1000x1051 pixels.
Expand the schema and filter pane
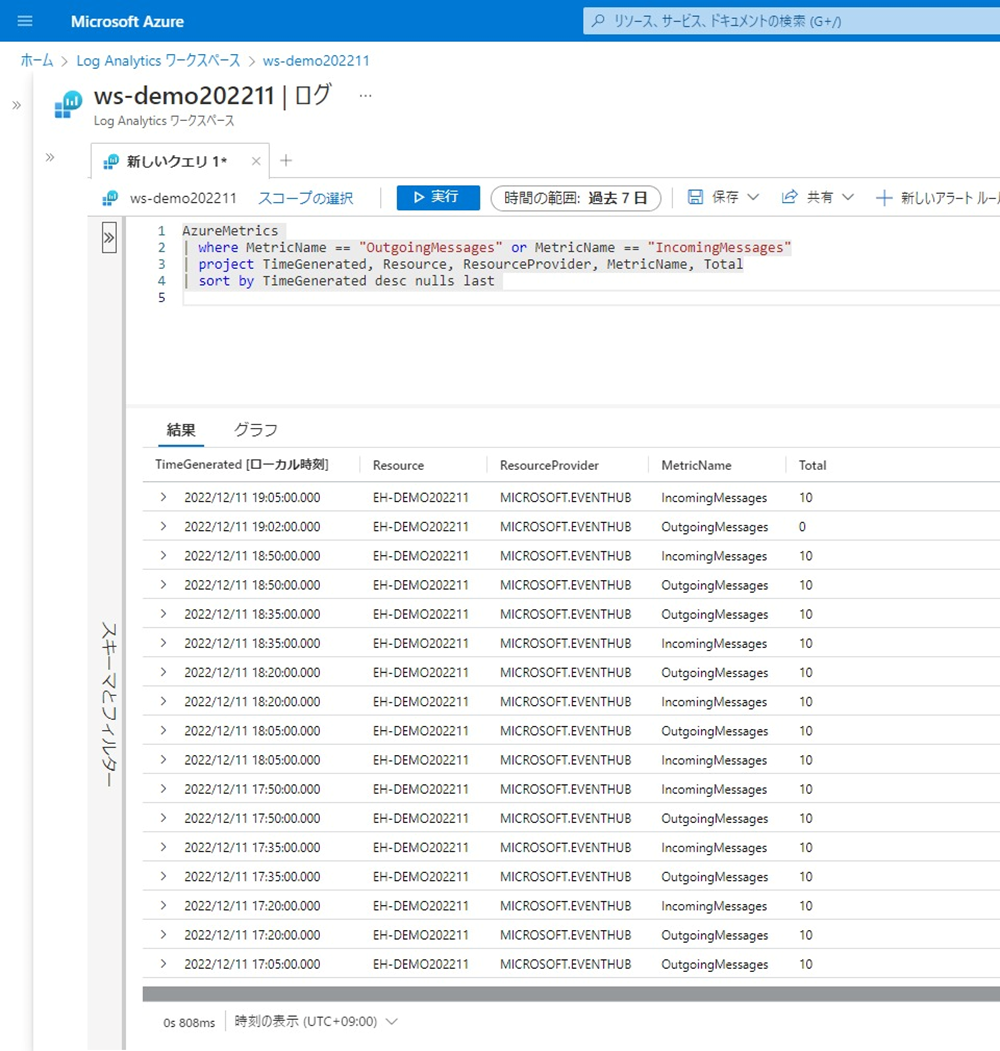[x=109, y=237]
